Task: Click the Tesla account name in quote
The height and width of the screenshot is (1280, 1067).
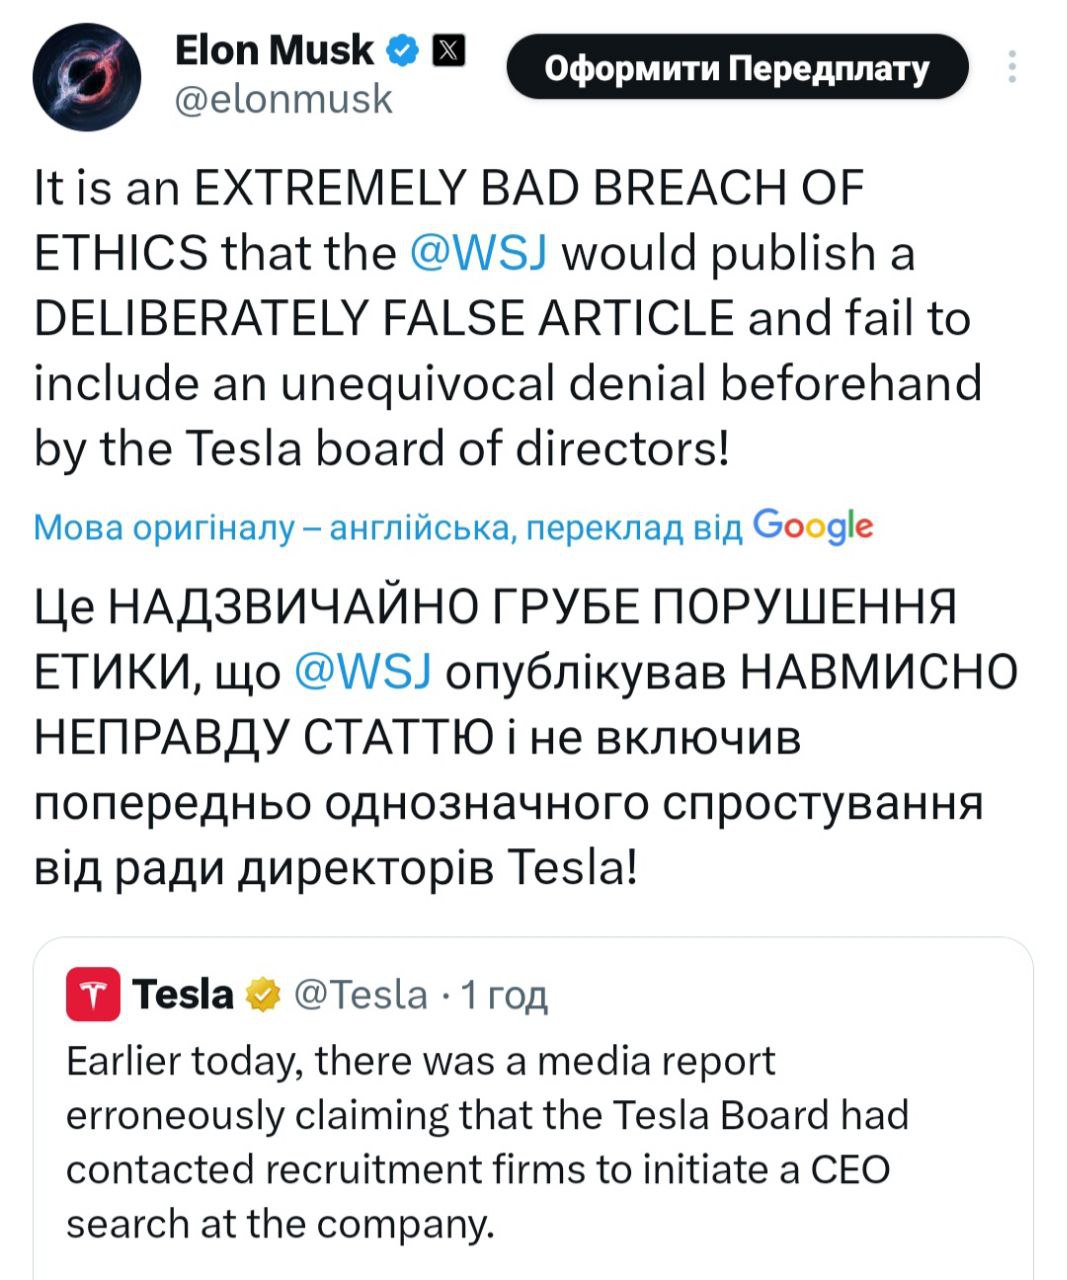Action: pos(182,995)
